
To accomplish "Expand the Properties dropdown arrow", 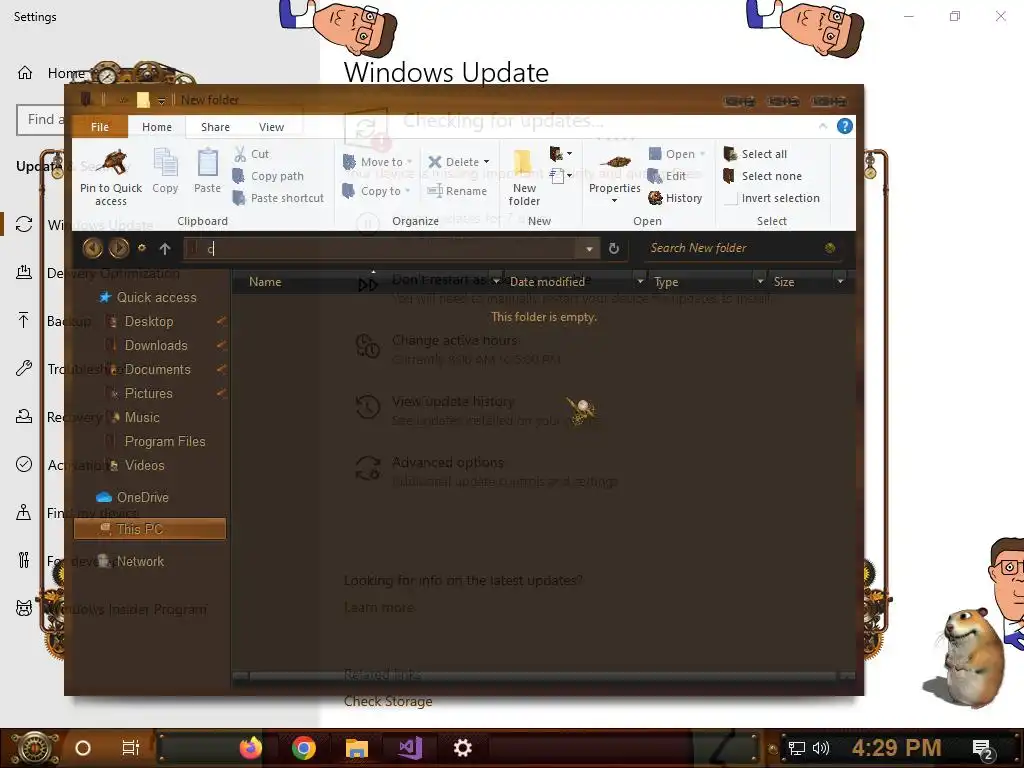I will (615, 200).
